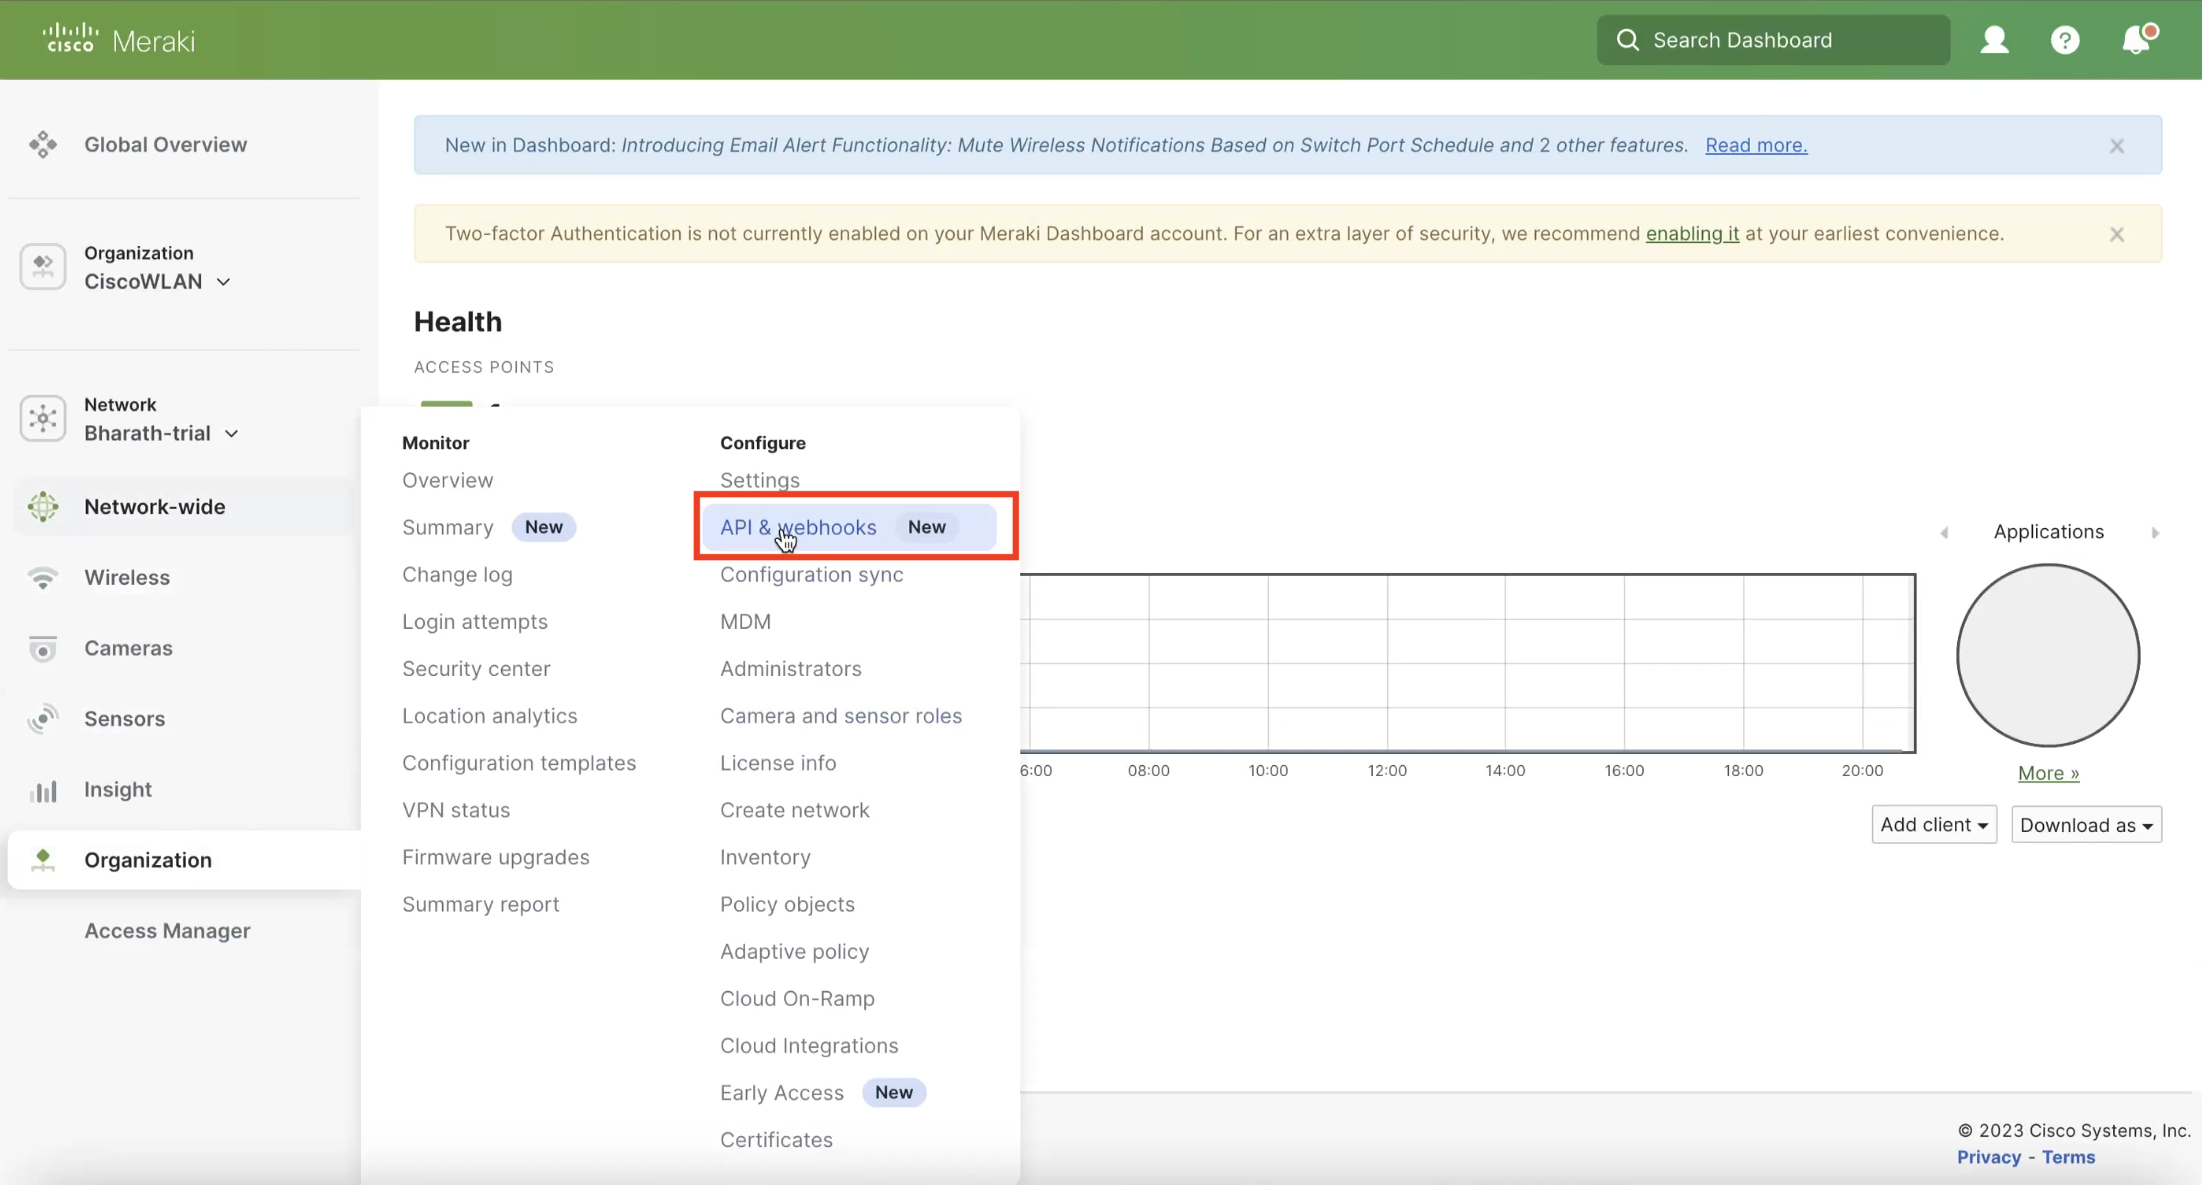Open the notifications bell icon
The image size is (2202, 1185).
(x=2136, y=40)
